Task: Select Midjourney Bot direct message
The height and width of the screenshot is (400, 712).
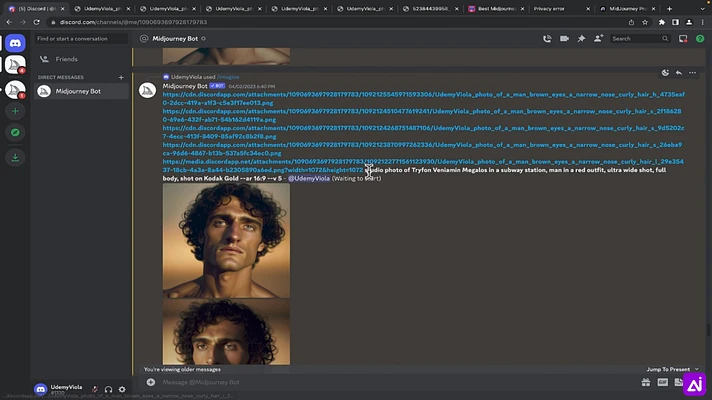Action: click(x=80, y=91)
